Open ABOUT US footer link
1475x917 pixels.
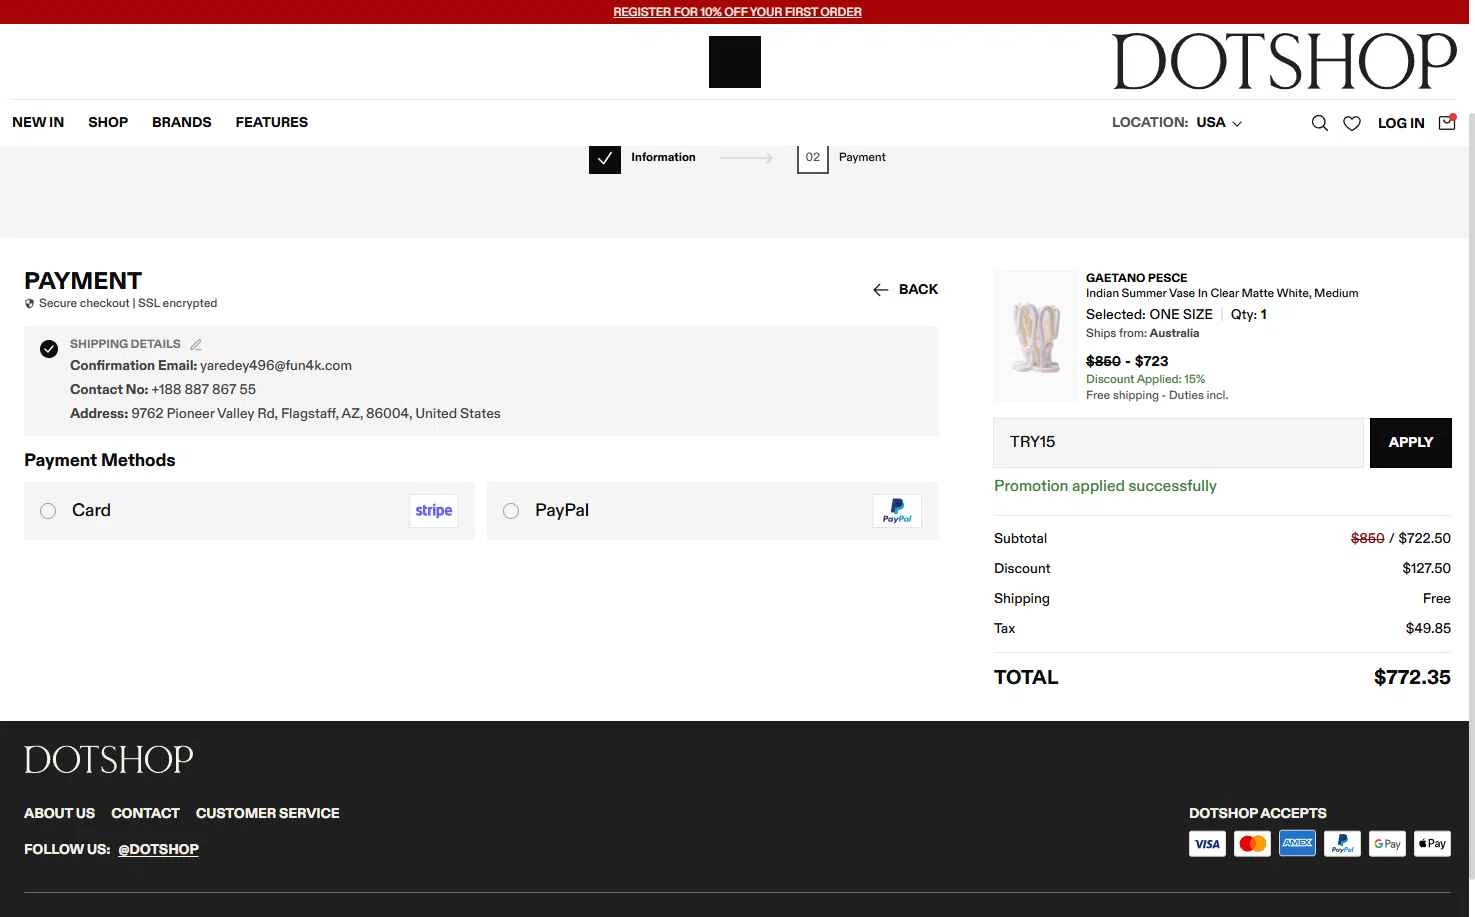pyautogui.click(x=60, y=813)
